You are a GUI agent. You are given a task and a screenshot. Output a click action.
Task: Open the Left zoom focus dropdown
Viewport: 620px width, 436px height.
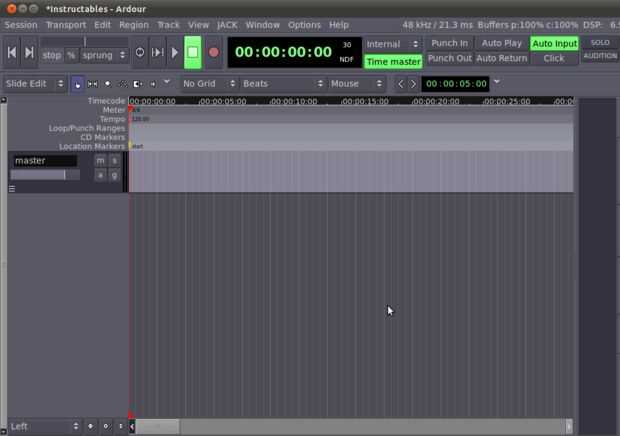pyautogui.click(x=43, y=426)
